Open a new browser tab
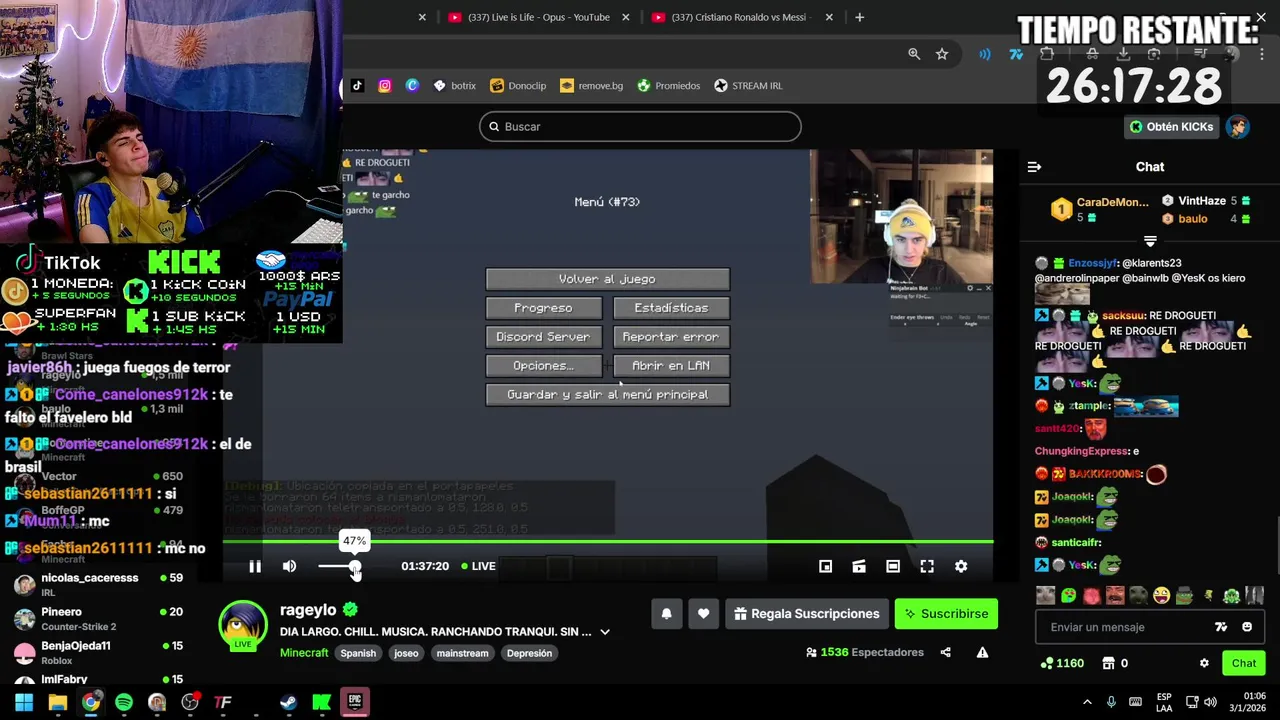The height and width of the screenshot is (720, 1280). point(860,17)
